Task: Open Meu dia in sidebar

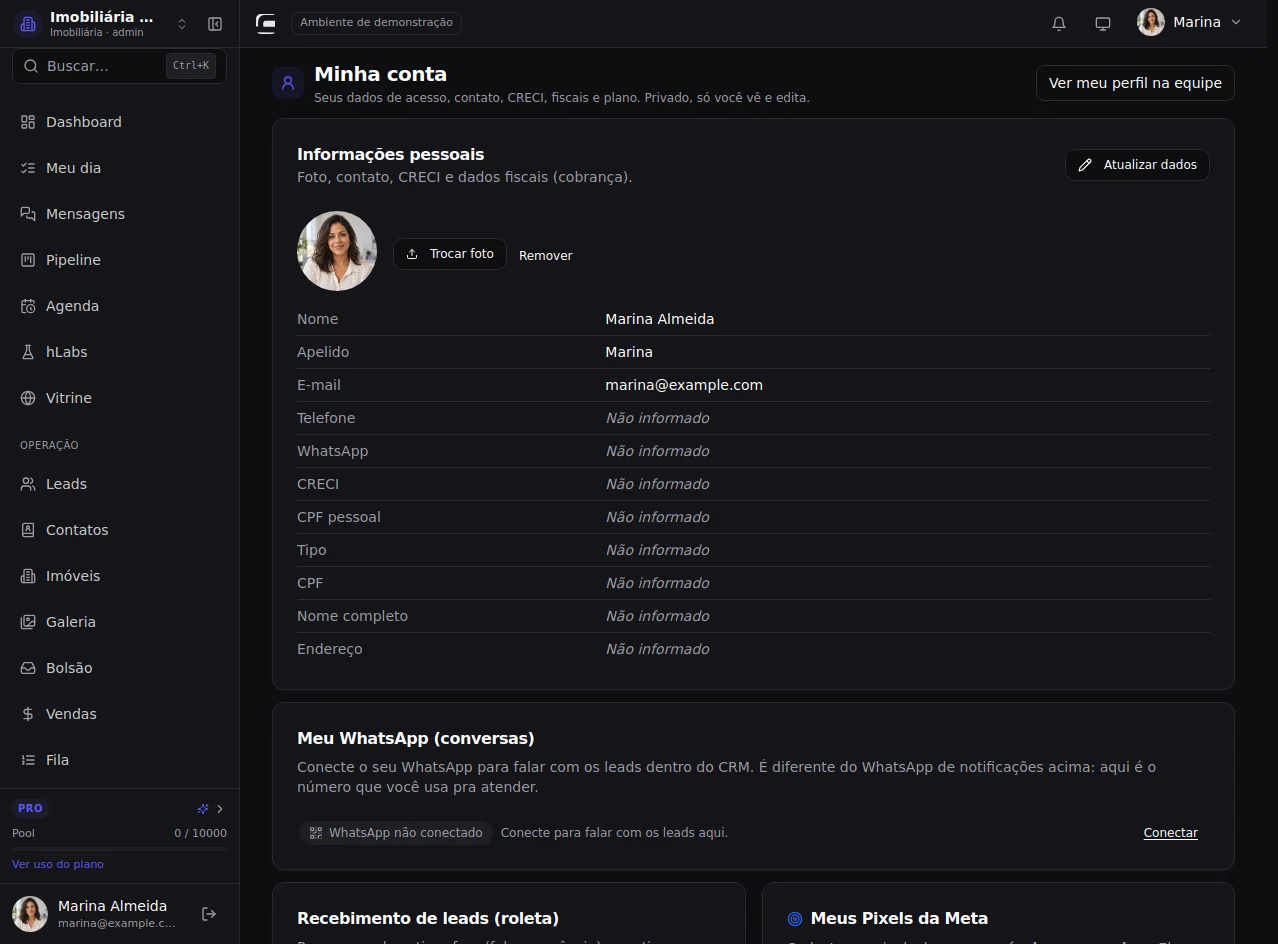Action: click(x=119, y=168)
